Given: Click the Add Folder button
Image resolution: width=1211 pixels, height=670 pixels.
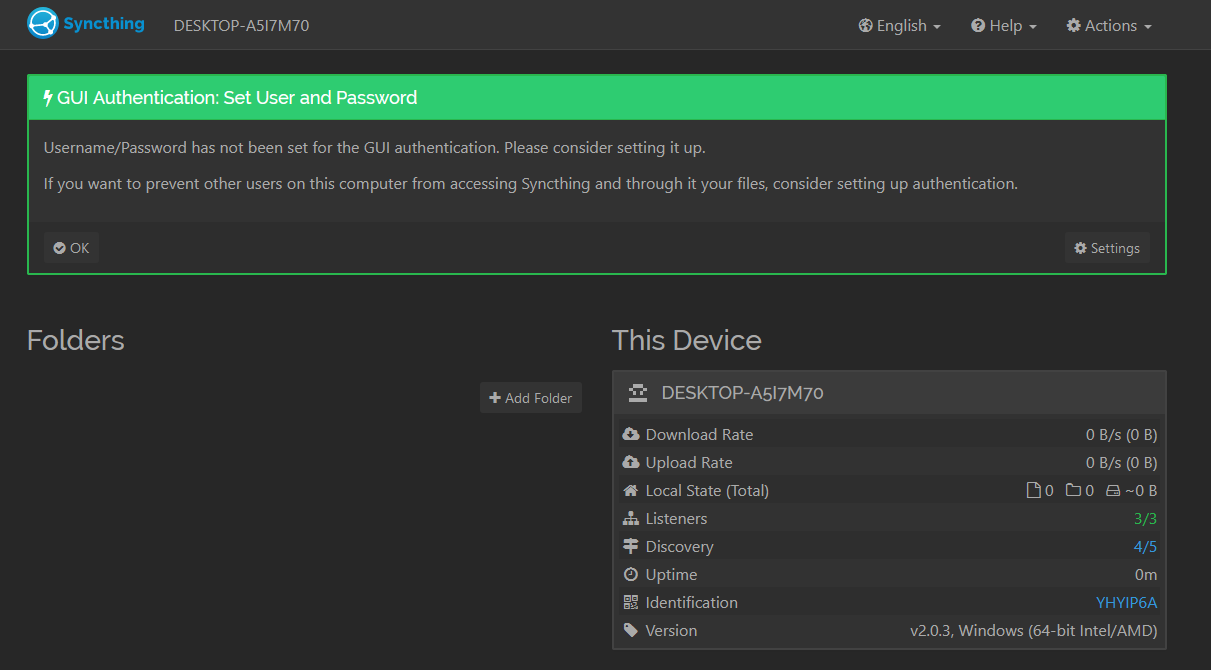Looking at the screenshot, I should point(530,398).
